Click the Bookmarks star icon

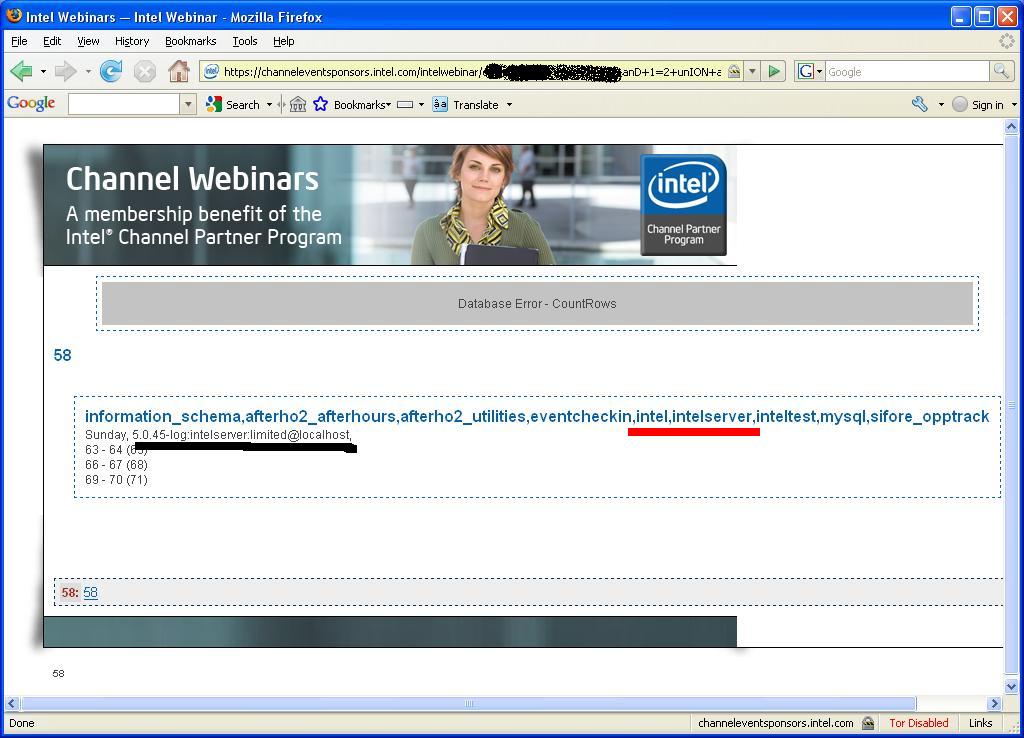tap(321, 104)
